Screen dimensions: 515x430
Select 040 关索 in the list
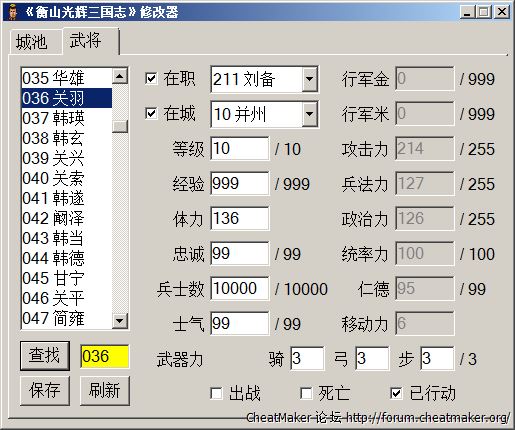pyautogui.click(x=67, y=178)
